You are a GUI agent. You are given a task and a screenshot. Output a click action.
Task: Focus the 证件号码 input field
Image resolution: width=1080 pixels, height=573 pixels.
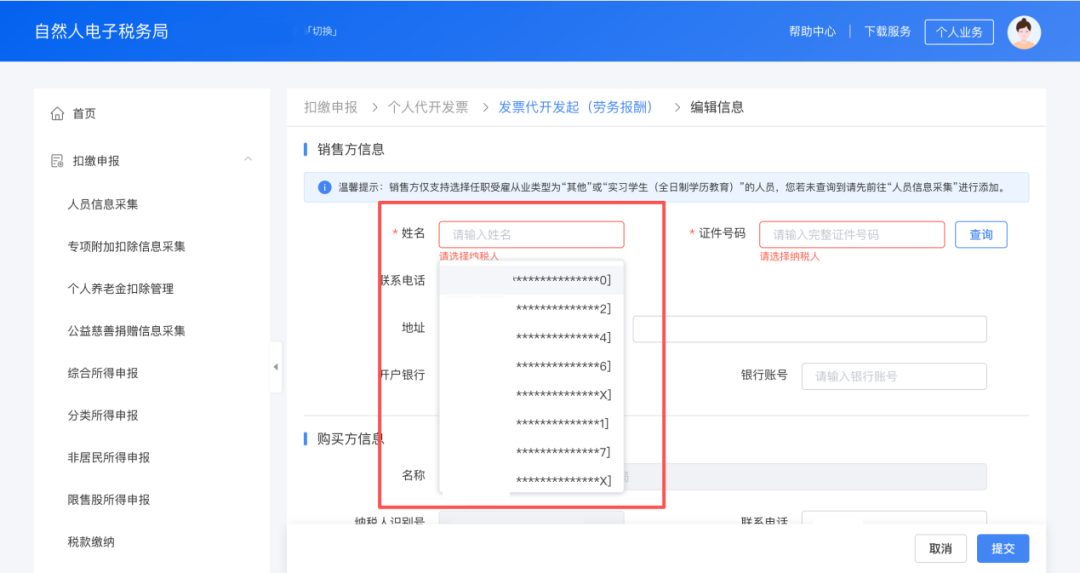point(851,235)
